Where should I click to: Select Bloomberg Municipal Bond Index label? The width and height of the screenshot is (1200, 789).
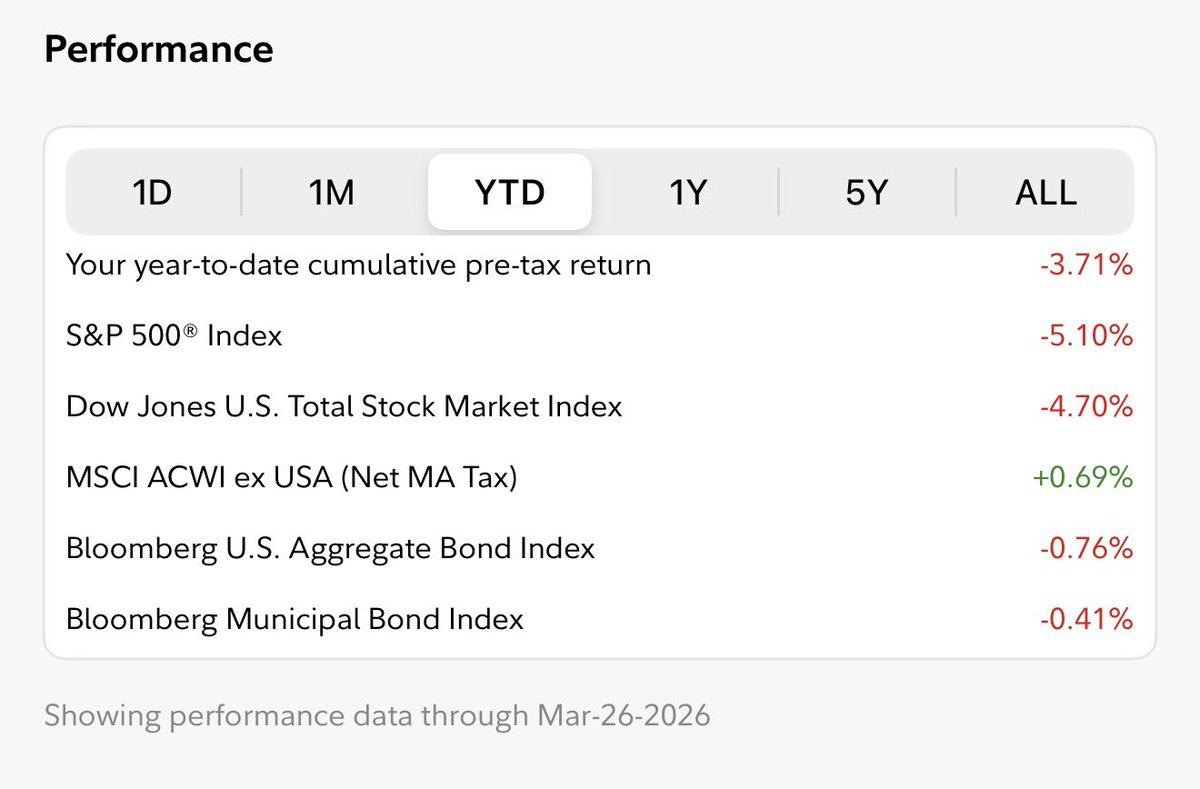[x=295, y=619]
